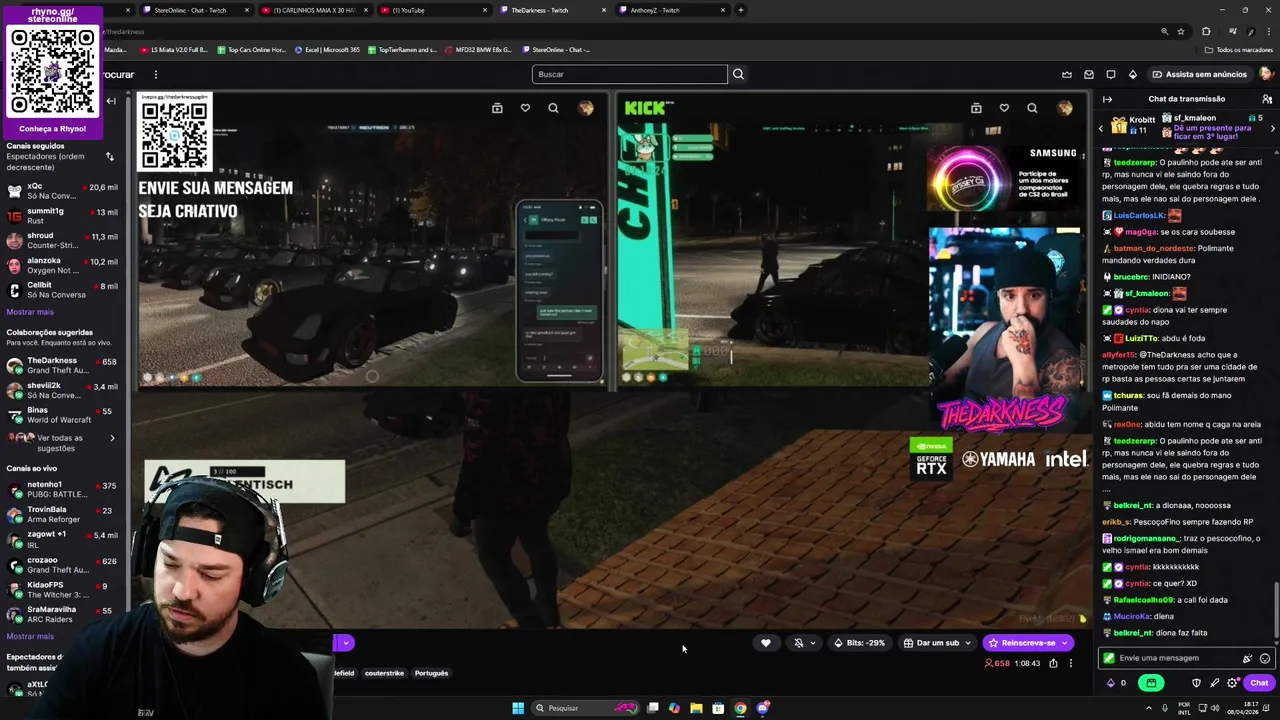This screenshot has height=720, width=1280.
Task: Open chat community users list icon
Action: tap(1267, 99)
